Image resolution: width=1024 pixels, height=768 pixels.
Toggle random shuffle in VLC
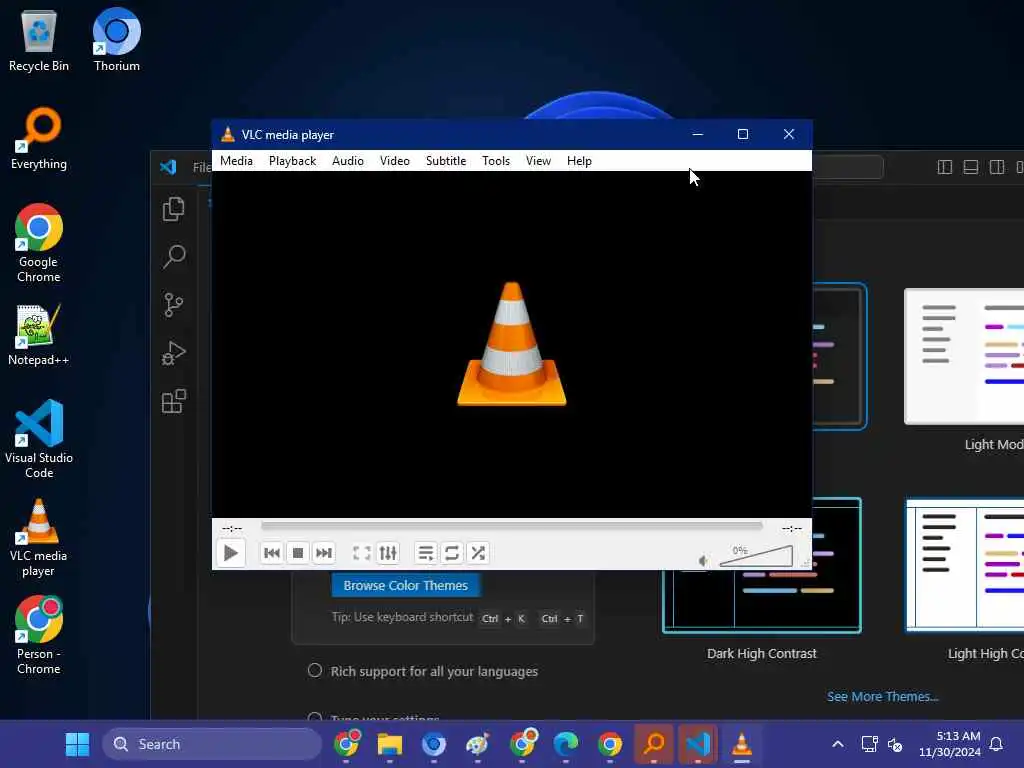(x=478, y=553)
